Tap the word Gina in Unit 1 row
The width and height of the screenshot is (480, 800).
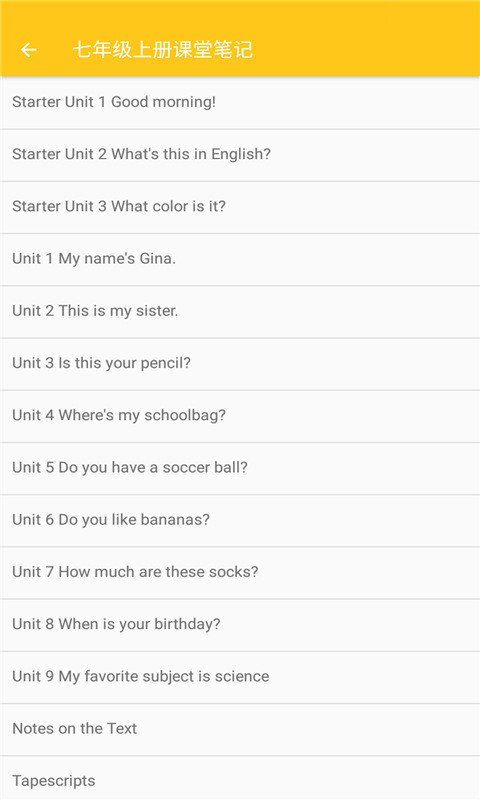pos(158,258)
